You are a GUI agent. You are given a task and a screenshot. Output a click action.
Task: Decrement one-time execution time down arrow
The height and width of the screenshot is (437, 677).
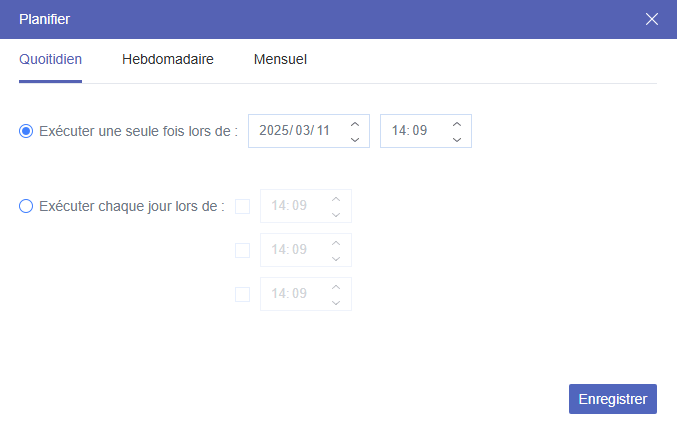(456, 139)
